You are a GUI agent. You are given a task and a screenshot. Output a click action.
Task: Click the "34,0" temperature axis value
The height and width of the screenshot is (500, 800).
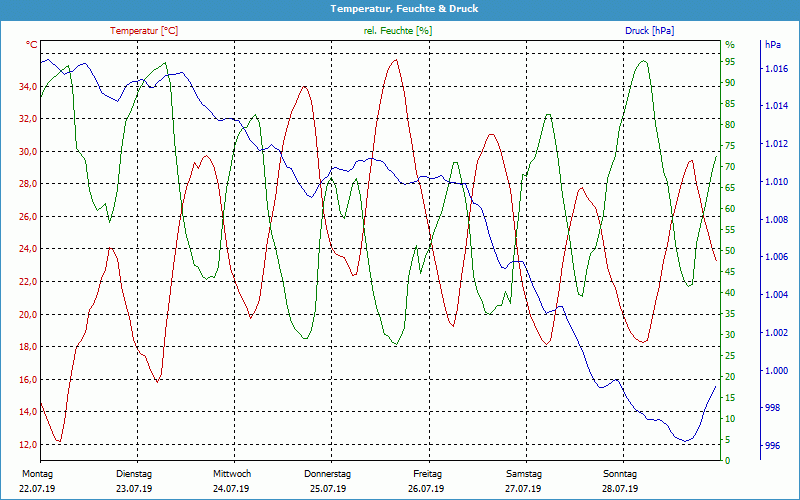(x=28, y=87)
